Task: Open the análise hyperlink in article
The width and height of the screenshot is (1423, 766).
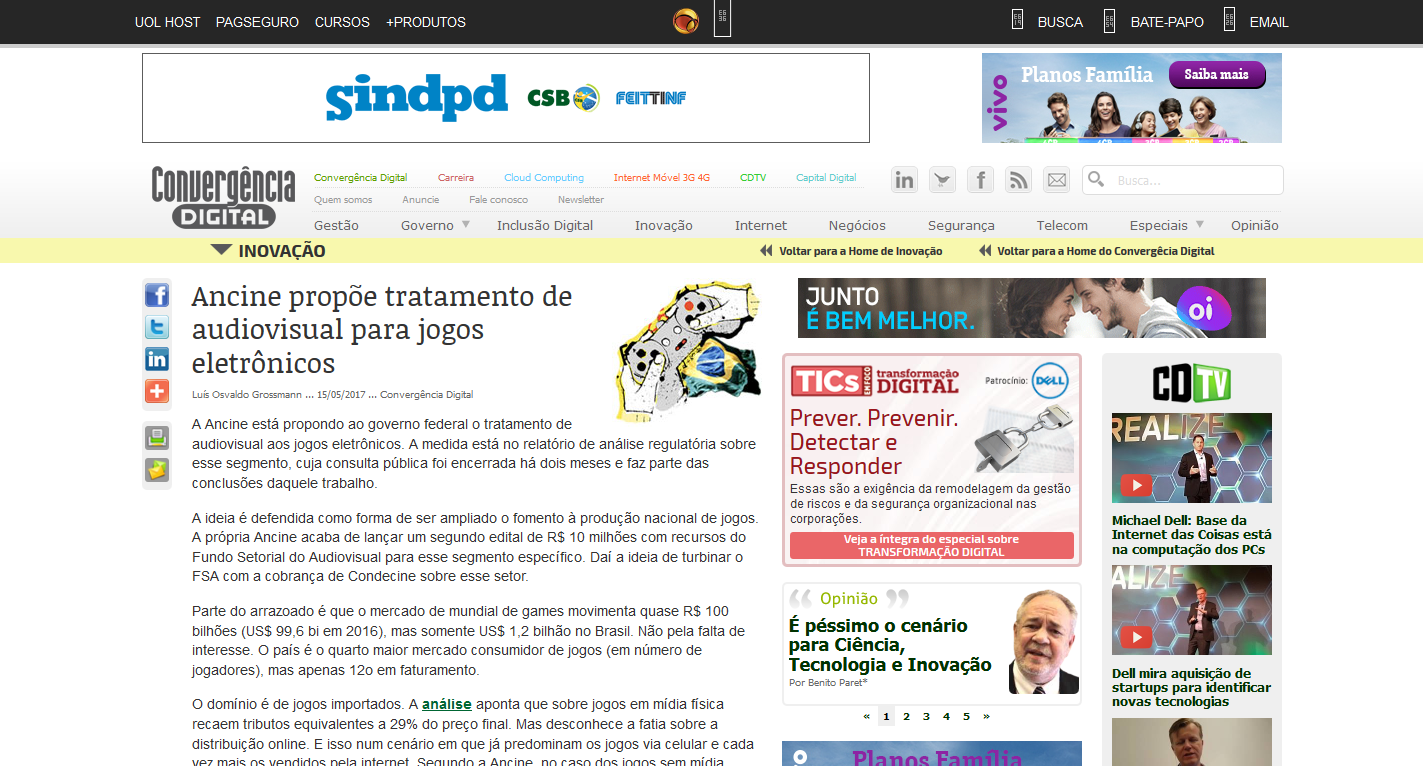Action: (x=446, y=704)
